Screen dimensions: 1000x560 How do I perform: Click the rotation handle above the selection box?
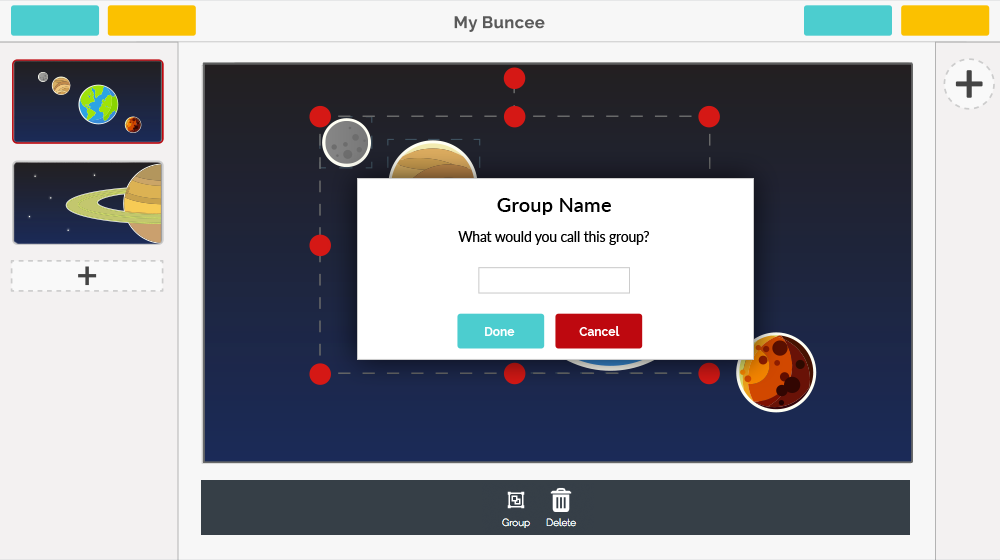pos(514,79)
